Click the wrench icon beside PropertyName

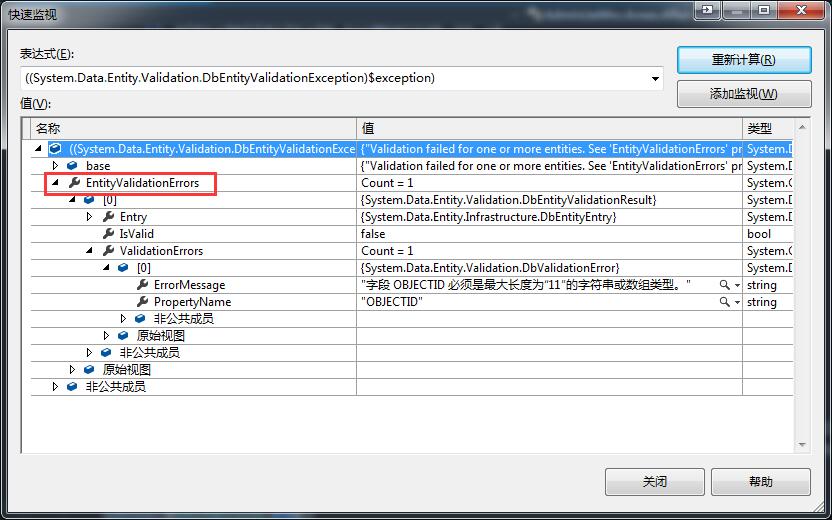(x=142, y=301)
